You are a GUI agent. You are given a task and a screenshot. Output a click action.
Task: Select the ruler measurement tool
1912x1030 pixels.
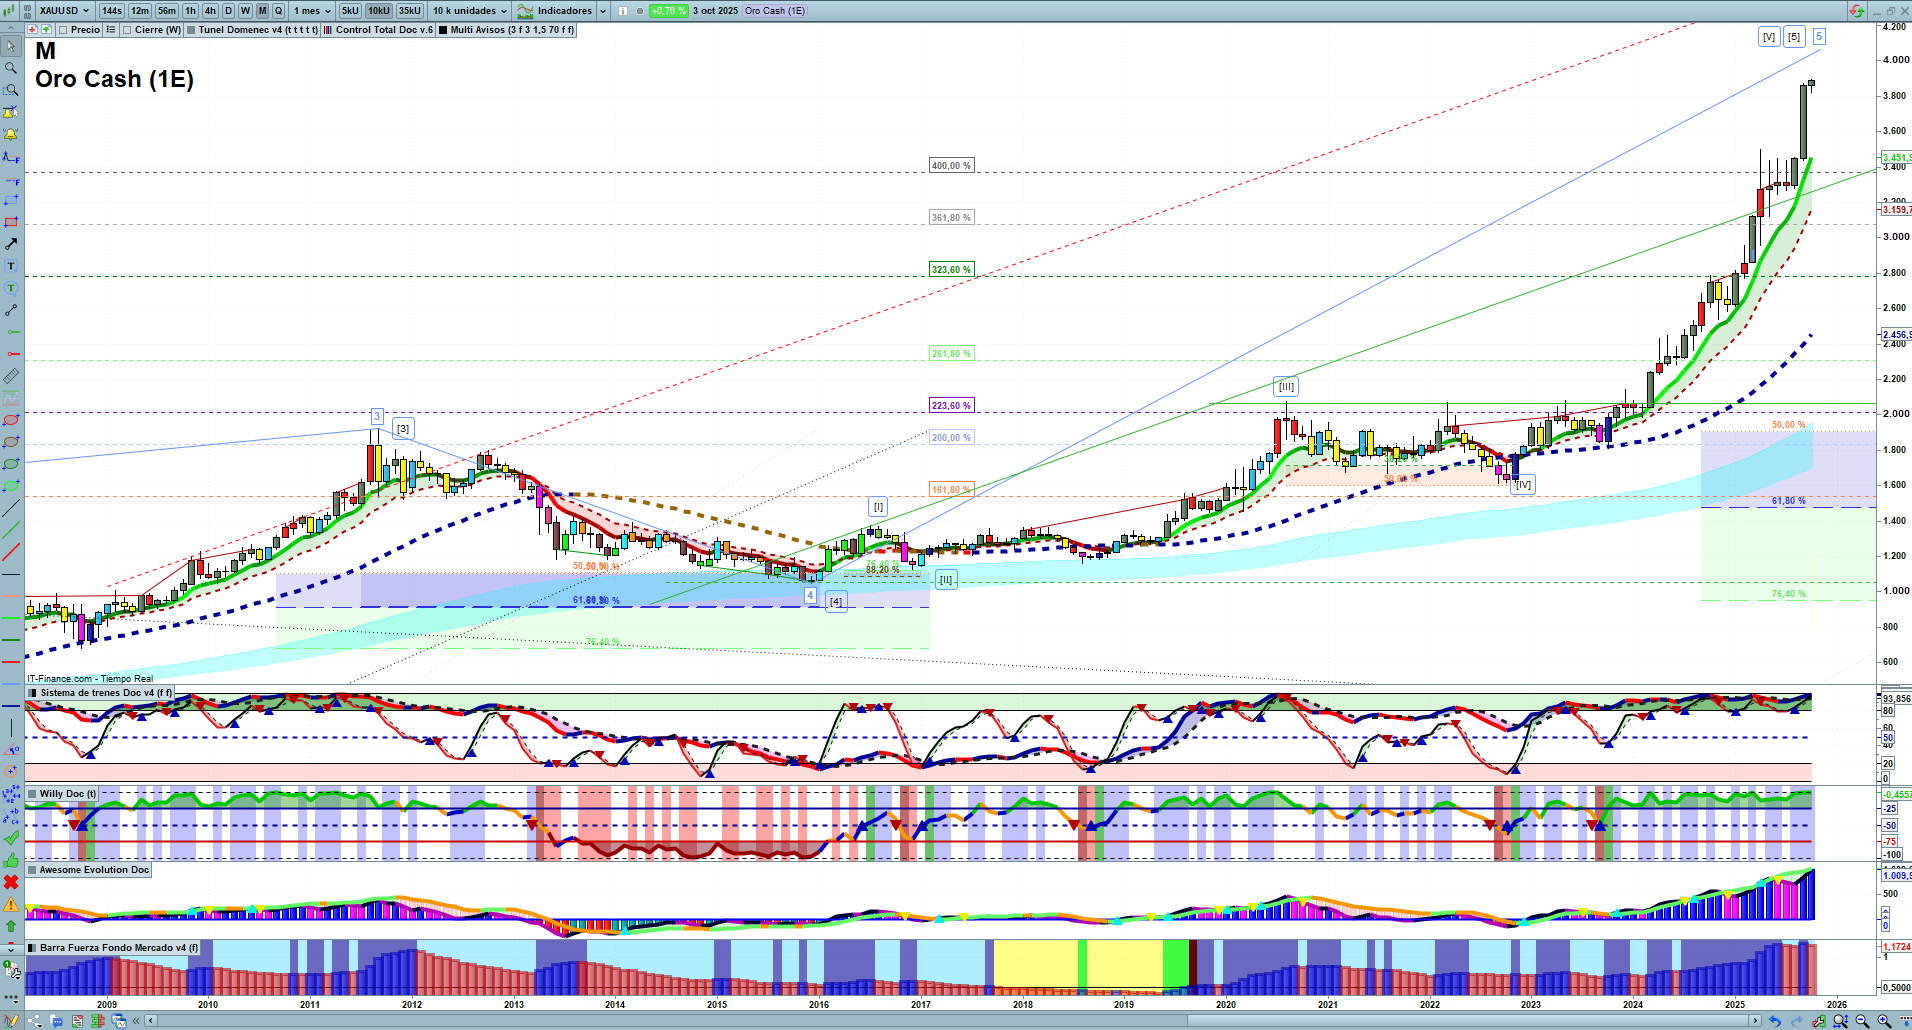click(11, 376)
